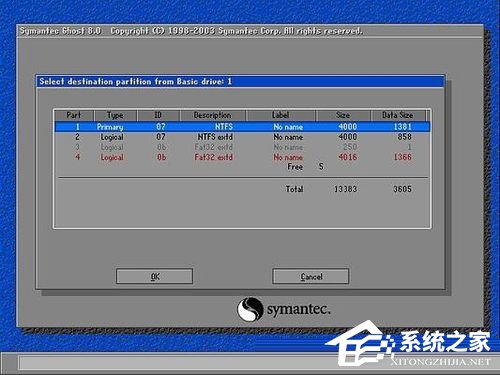The height and width of the screenshot is (375, 500).
Task: Click size value 4000 in Primary row
Action: 348,127
